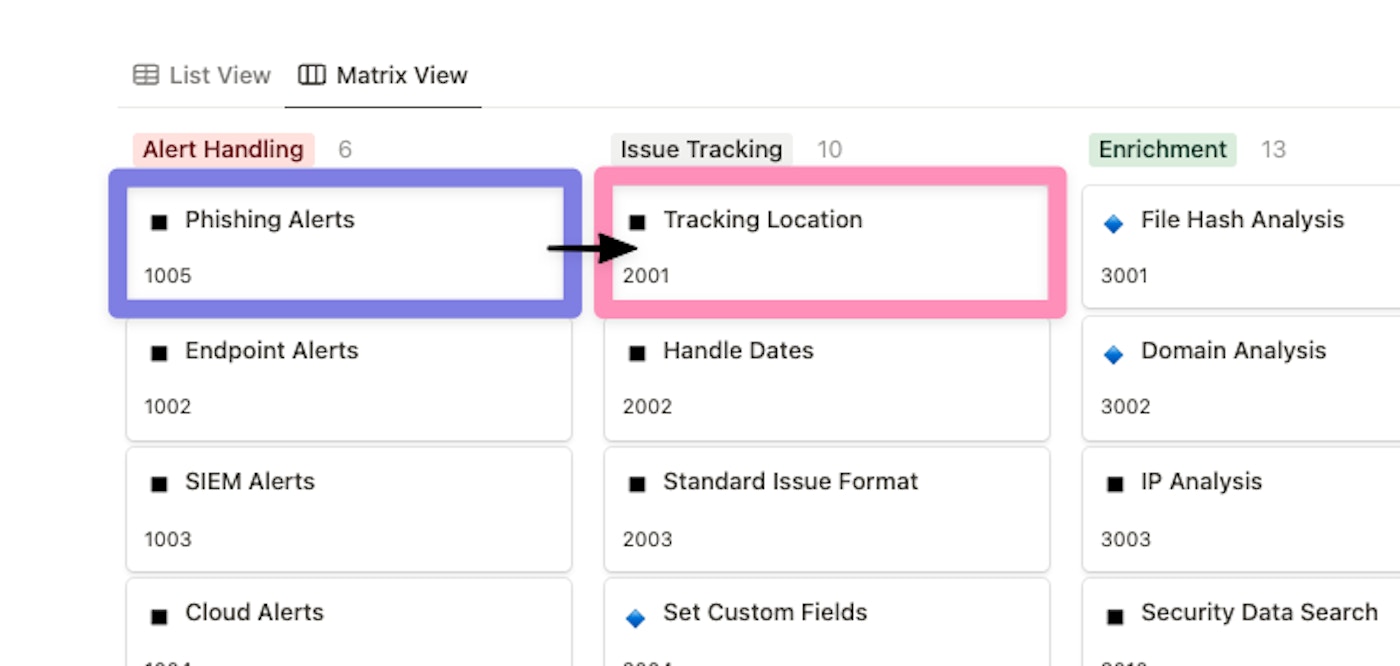Screen dimensions: 1400x666
Task: Open the Cloud Alerts card
Action: [348, 625]
